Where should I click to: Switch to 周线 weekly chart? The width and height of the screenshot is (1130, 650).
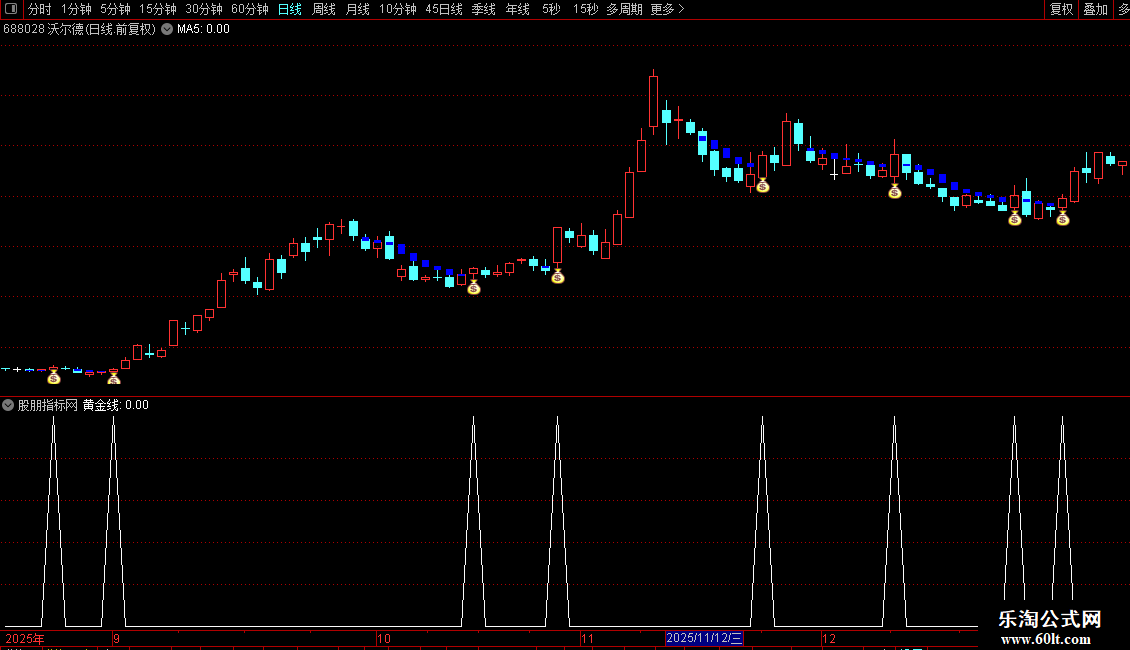point(324,9)
